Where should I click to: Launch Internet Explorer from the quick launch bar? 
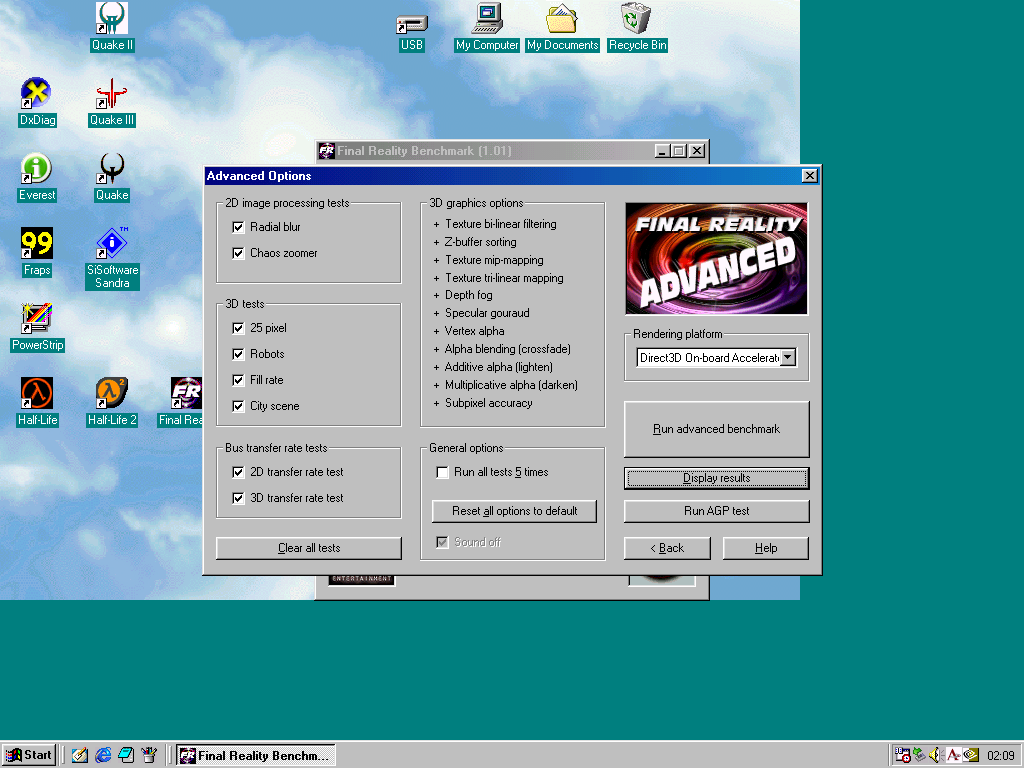(103, 755)
